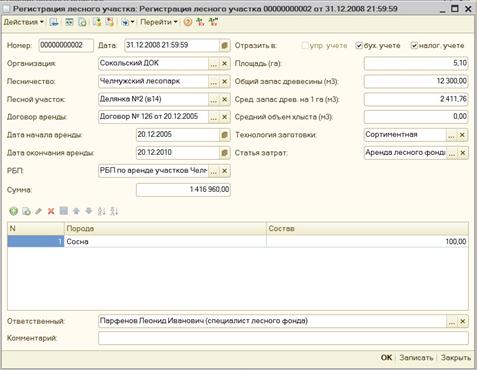
Task: Click the Сумма input field
Action: point(183,190)
